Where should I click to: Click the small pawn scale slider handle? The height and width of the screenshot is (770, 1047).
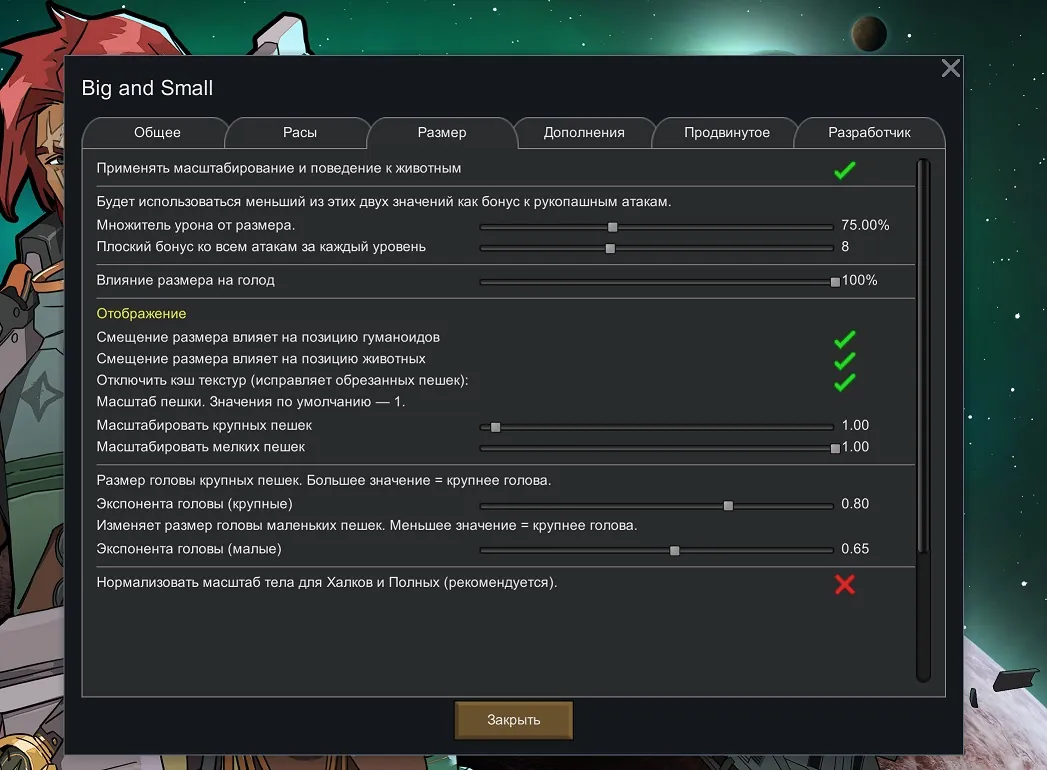(835, 449)
